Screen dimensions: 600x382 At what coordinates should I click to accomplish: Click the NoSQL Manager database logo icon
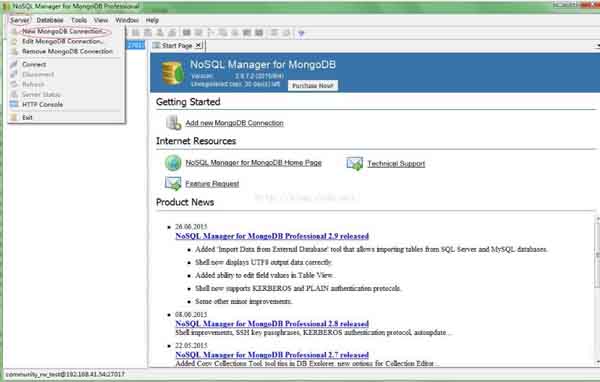click(x=172, y=73)
